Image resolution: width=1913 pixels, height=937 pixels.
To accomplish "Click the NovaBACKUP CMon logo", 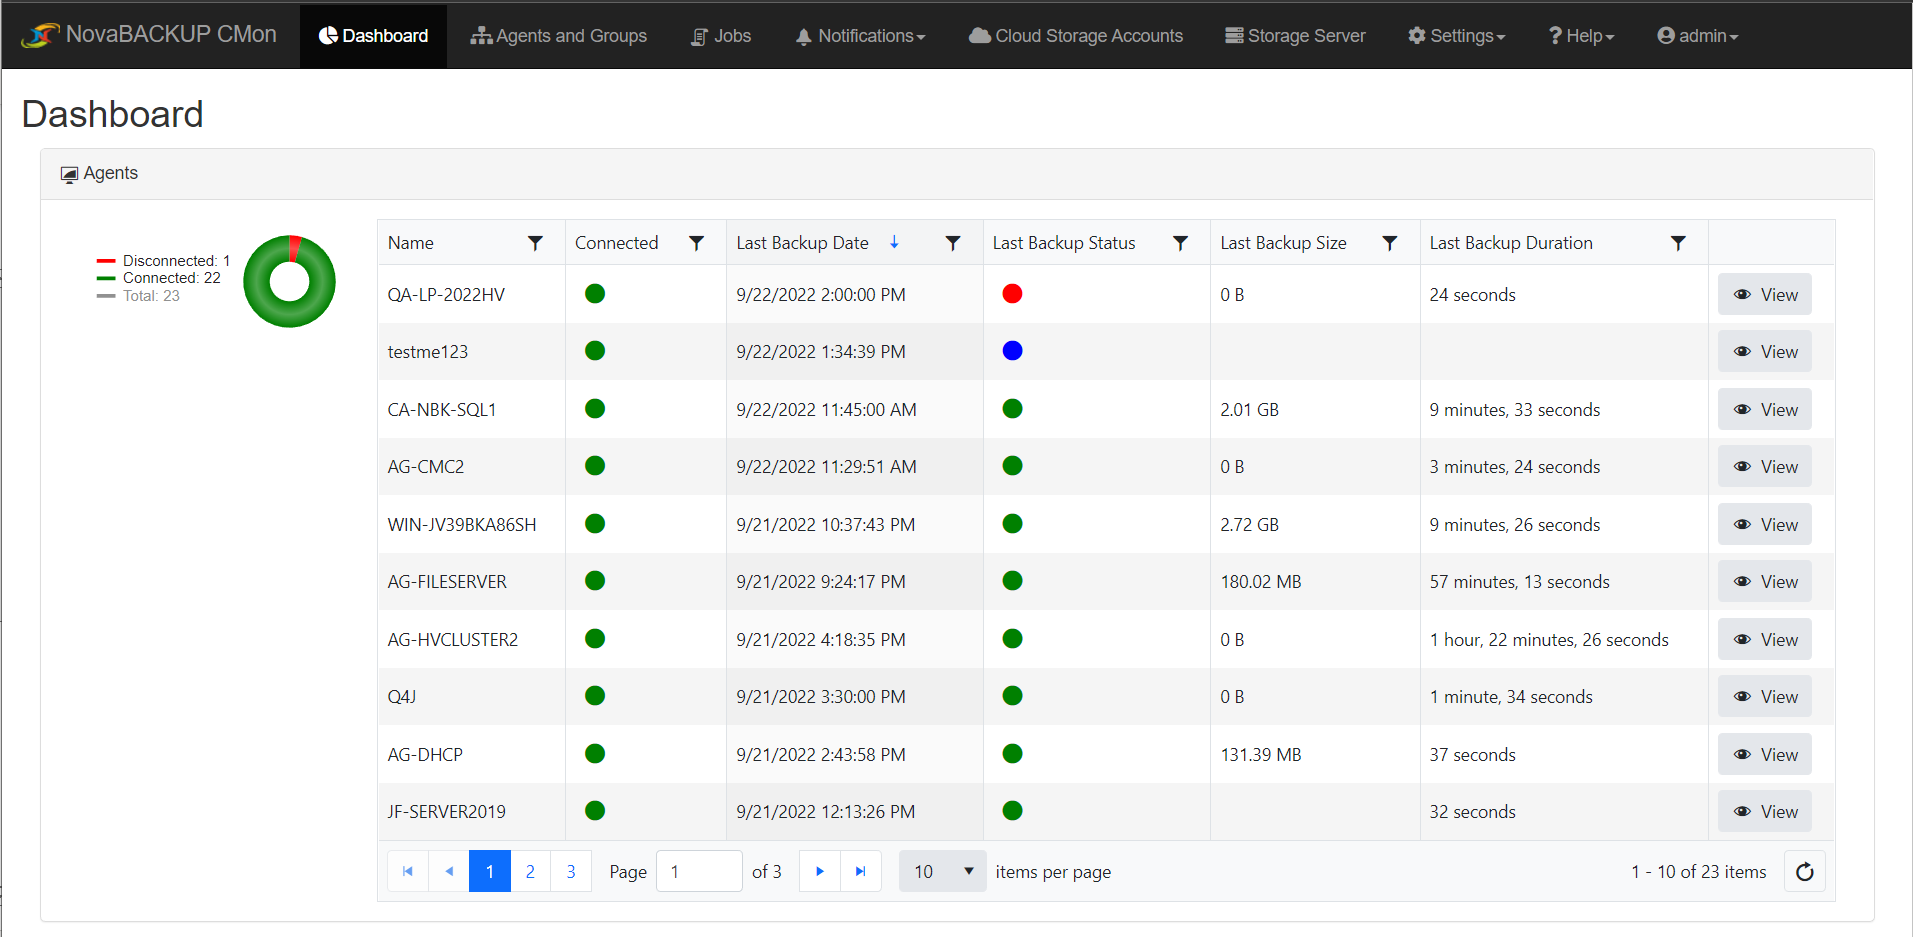I will [150, 35].
